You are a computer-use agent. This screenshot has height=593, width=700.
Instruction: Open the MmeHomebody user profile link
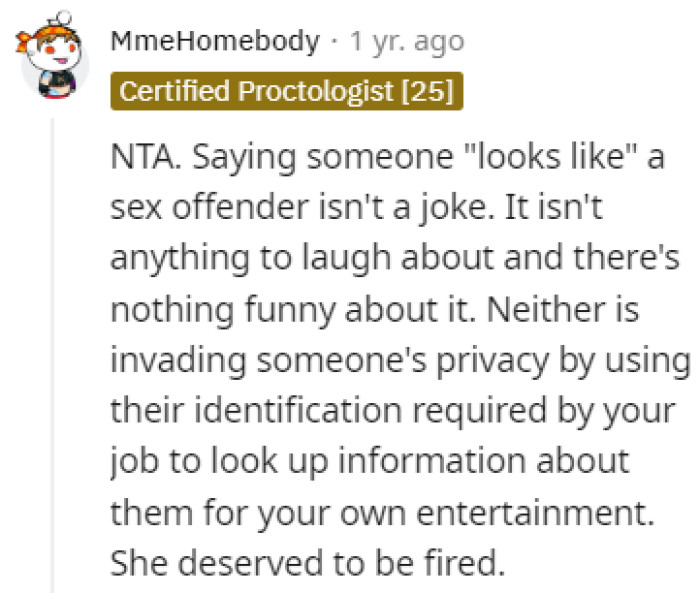(x=215, y=41)
